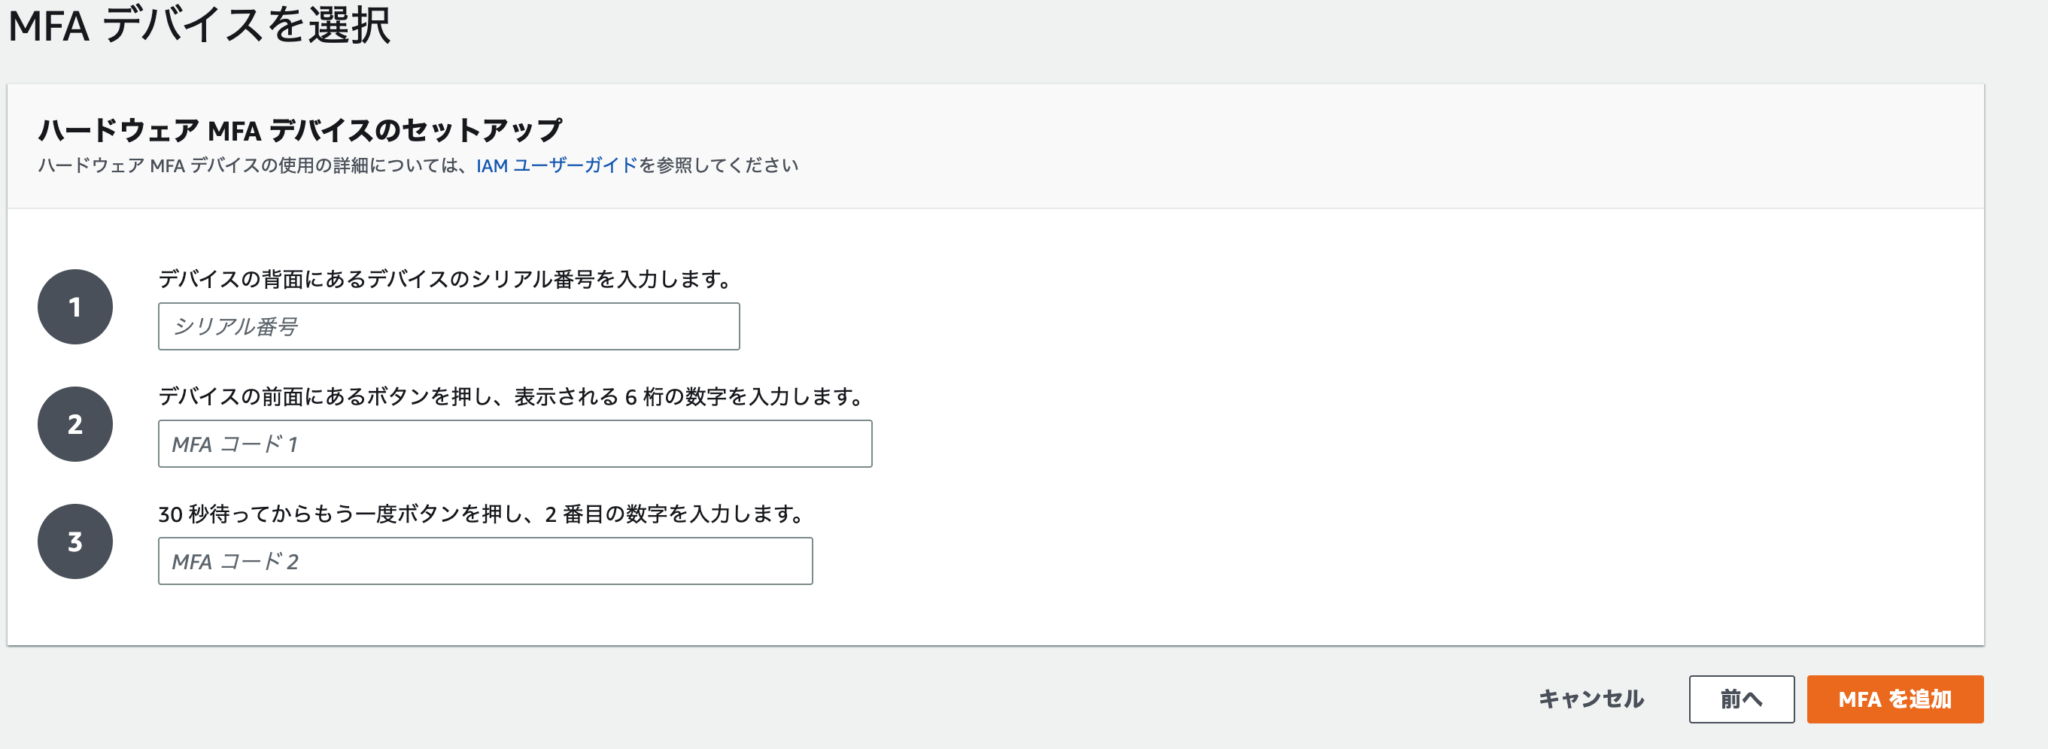Focus the MFA コード 1 field
This screenshot has height=749, width=2048.
tap(514, 443)
